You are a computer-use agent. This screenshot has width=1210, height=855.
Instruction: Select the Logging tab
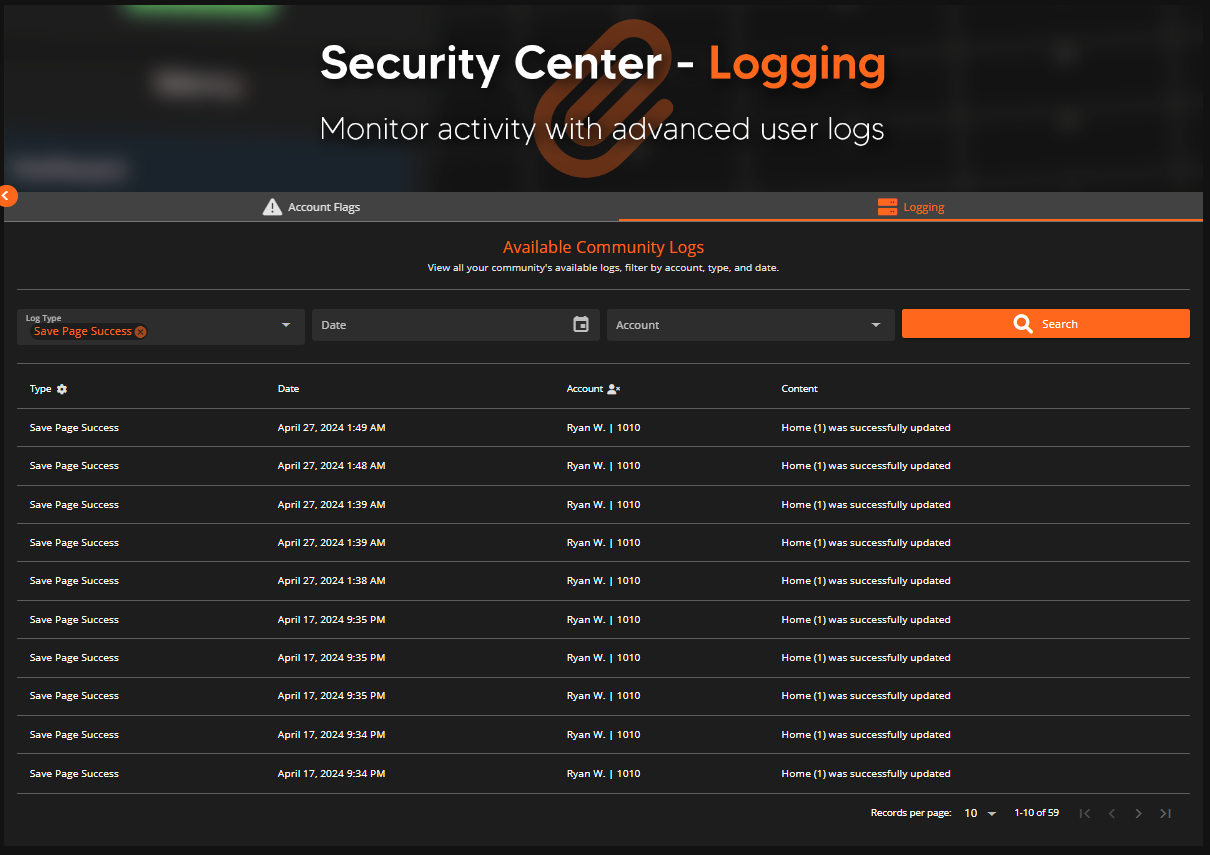[910, 207]
